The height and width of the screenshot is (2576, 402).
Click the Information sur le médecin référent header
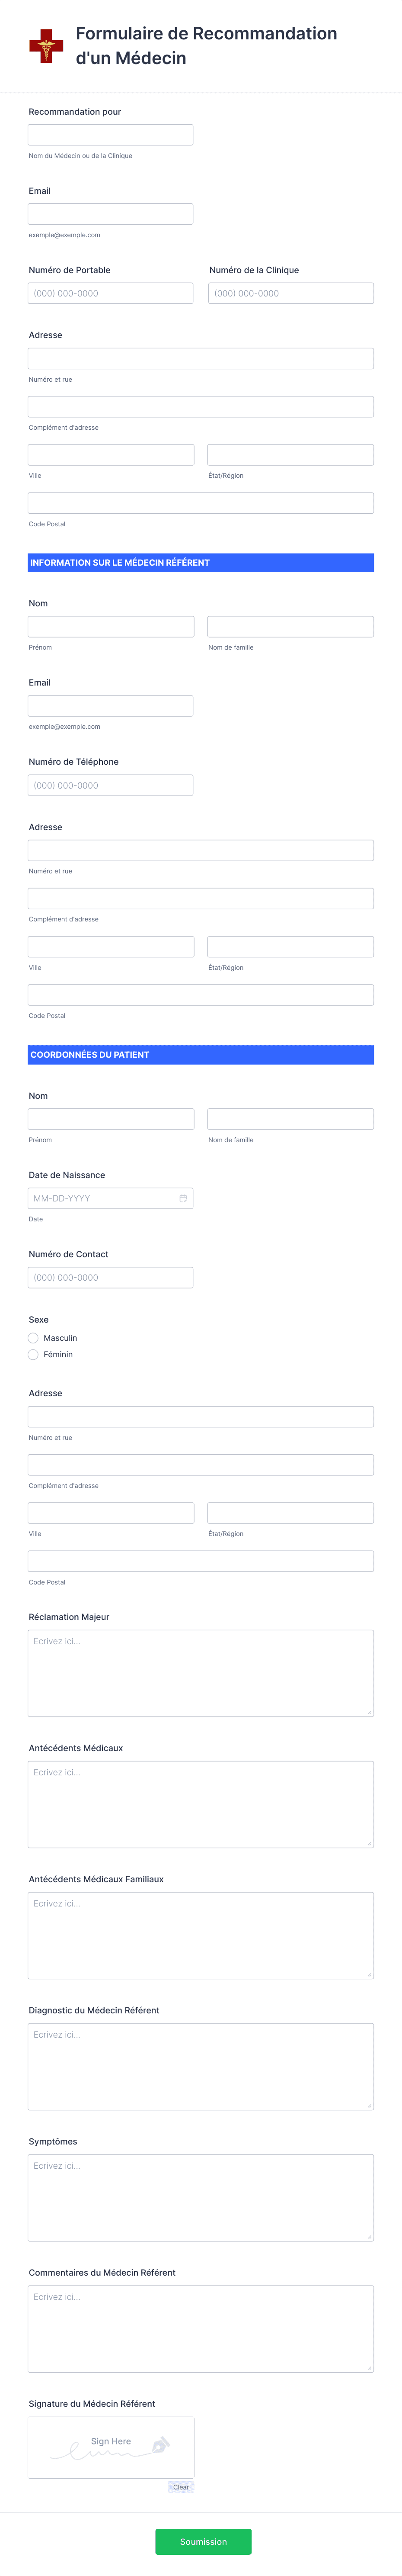pyautogui.click(x=201, y=563)
